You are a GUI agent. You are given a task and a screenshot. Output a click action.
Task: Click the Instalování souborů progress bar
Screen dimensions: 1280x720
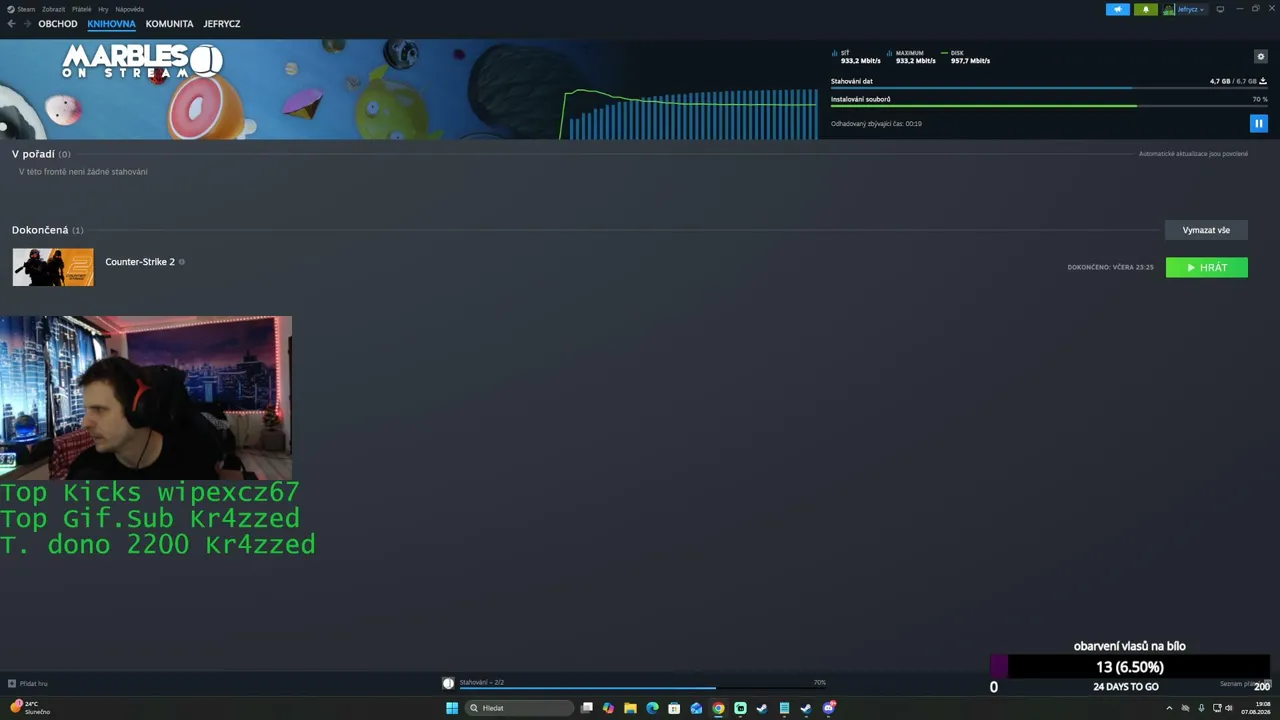point(1049,105)
